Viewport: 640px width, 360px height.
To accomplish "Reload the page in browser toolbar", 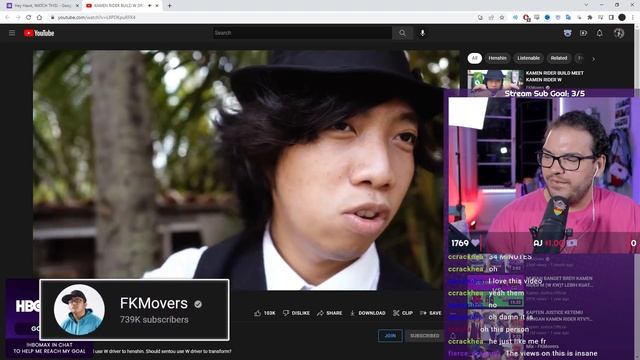I will point(29,18).
